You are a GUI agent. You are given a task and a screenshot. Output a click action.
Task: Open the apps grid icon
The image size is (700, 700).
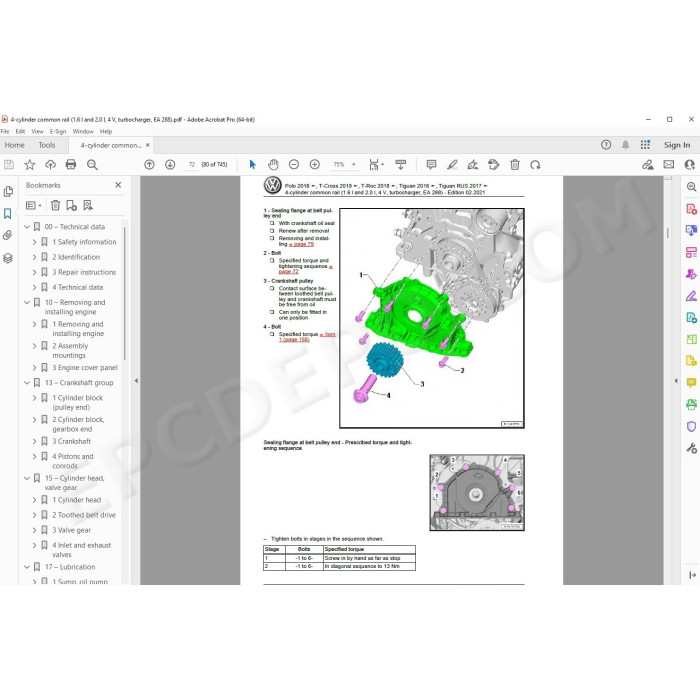point(645,145)
